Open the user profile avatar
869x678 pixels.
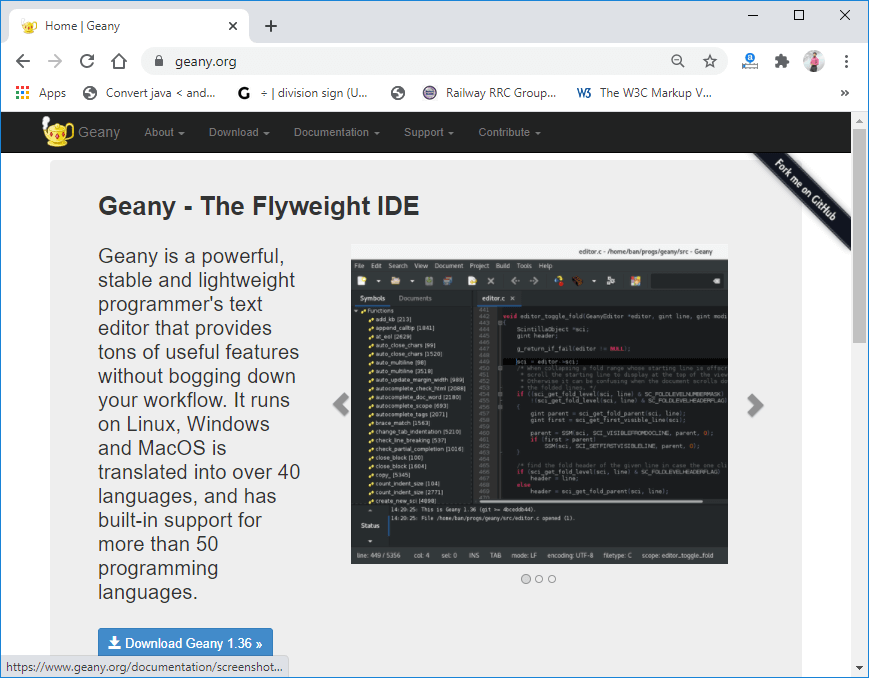coord(814,61)
